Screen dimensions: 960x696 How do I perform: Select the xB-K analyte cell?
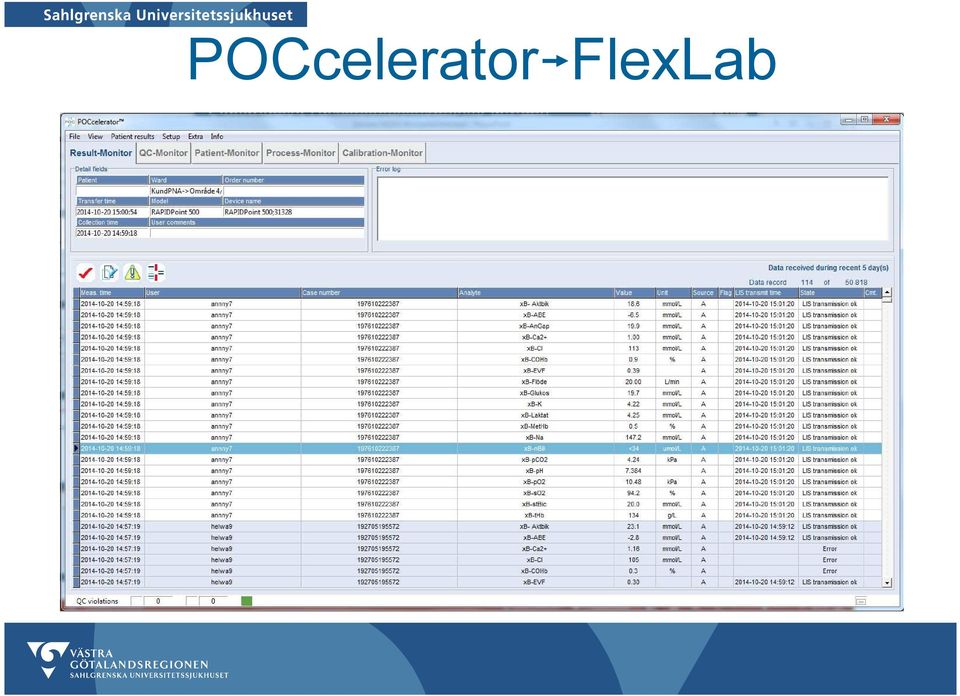tap(535, 404)
